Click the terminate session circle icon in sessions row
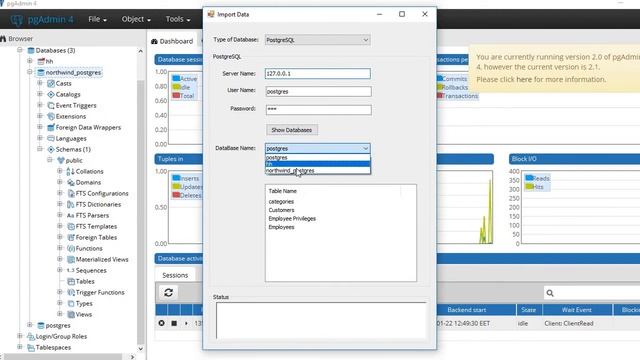 coord(162,323)
